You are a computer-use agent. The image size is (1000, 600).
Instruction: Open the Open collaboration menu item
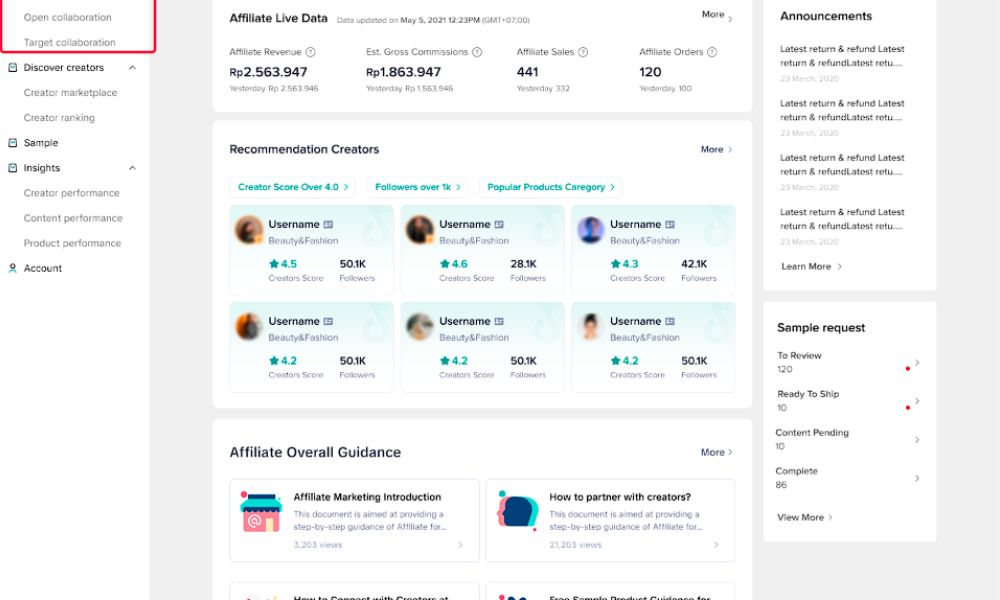tap(68, 17)
